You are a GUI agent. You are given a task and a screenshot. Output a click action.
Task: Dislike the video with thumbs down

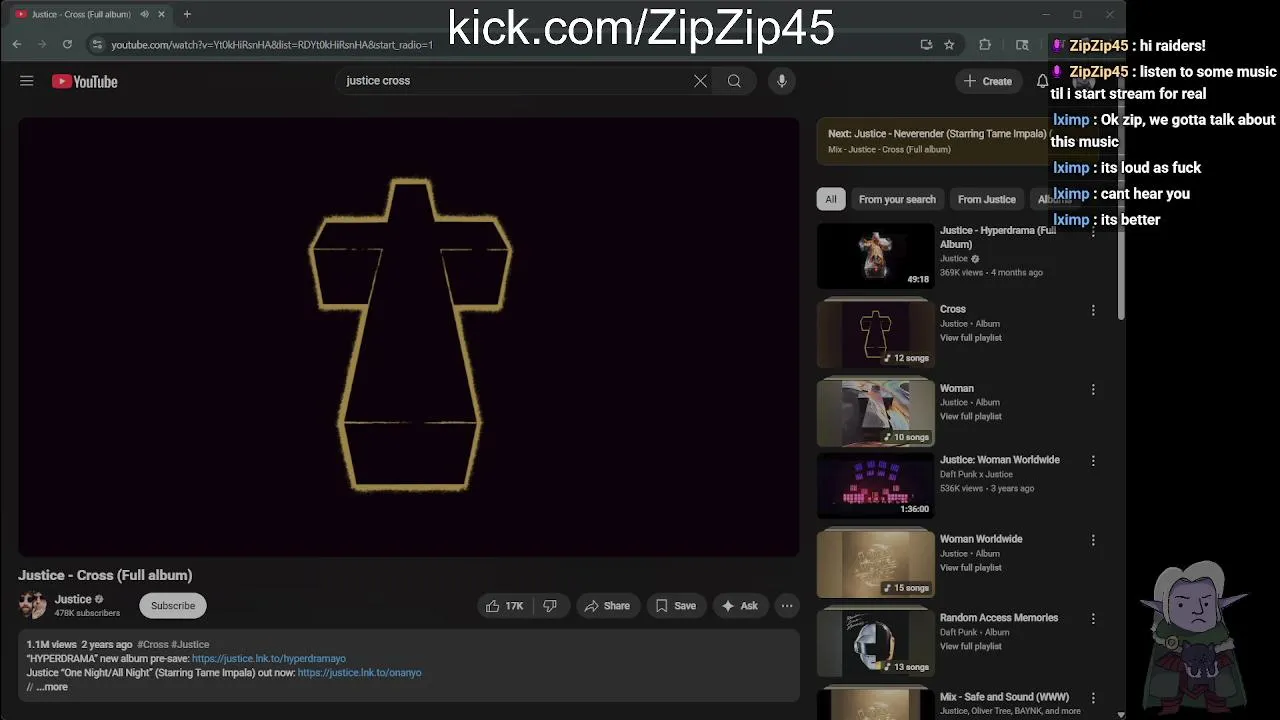click(x=550, y=606)
